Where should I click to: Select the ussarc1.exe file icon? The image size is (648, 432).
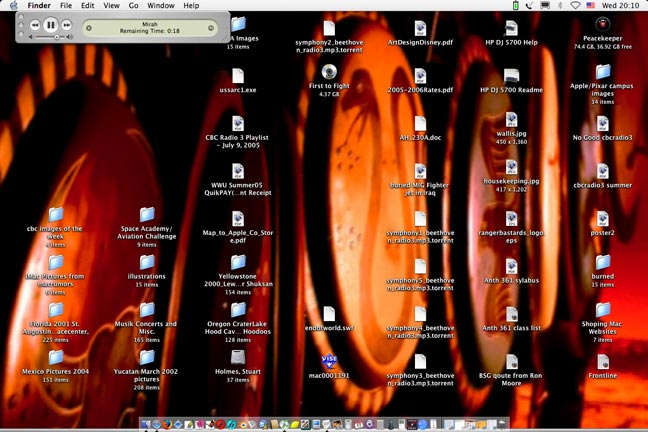238,76
